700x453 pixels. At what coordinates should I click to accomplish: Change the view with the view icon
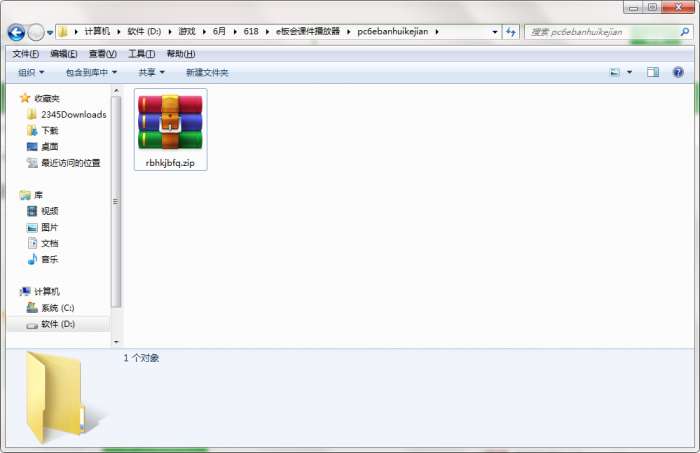coord(615,72)
